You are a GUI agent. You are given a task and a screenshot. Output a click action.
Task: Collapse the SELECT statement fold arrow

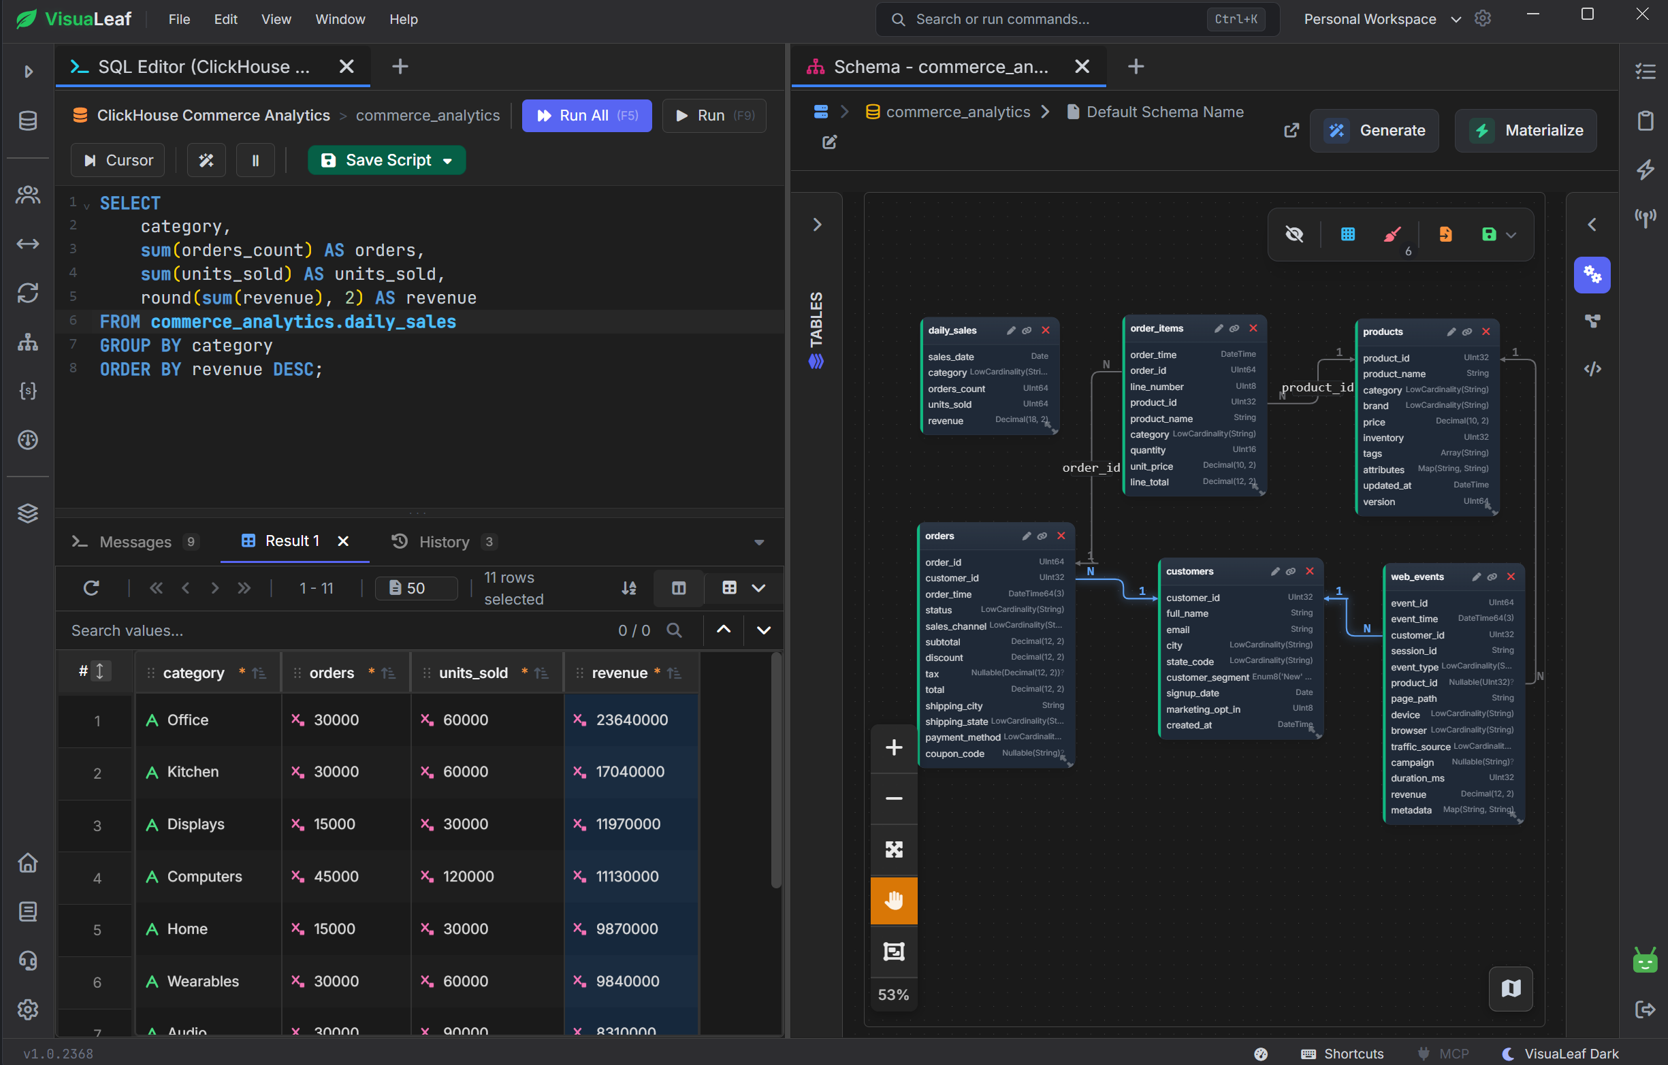pos(87,205)
